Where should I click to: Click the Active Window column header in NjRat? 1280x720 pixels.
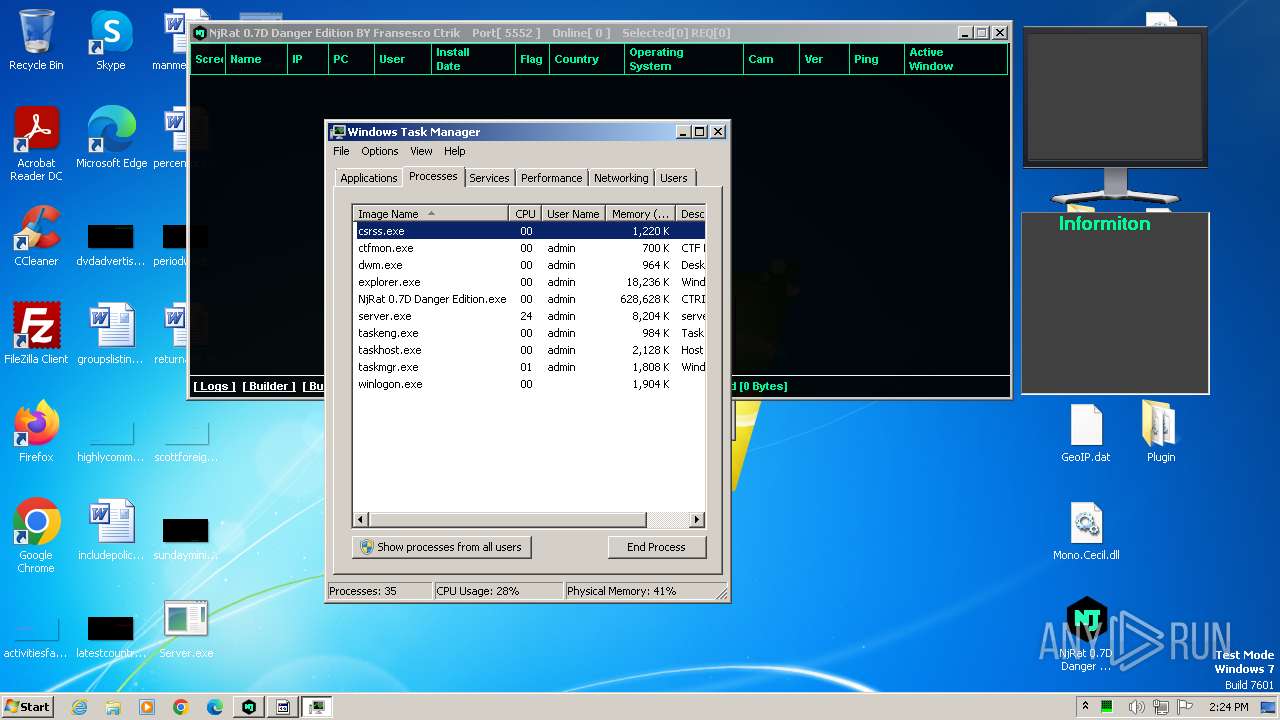coord(955,59)
